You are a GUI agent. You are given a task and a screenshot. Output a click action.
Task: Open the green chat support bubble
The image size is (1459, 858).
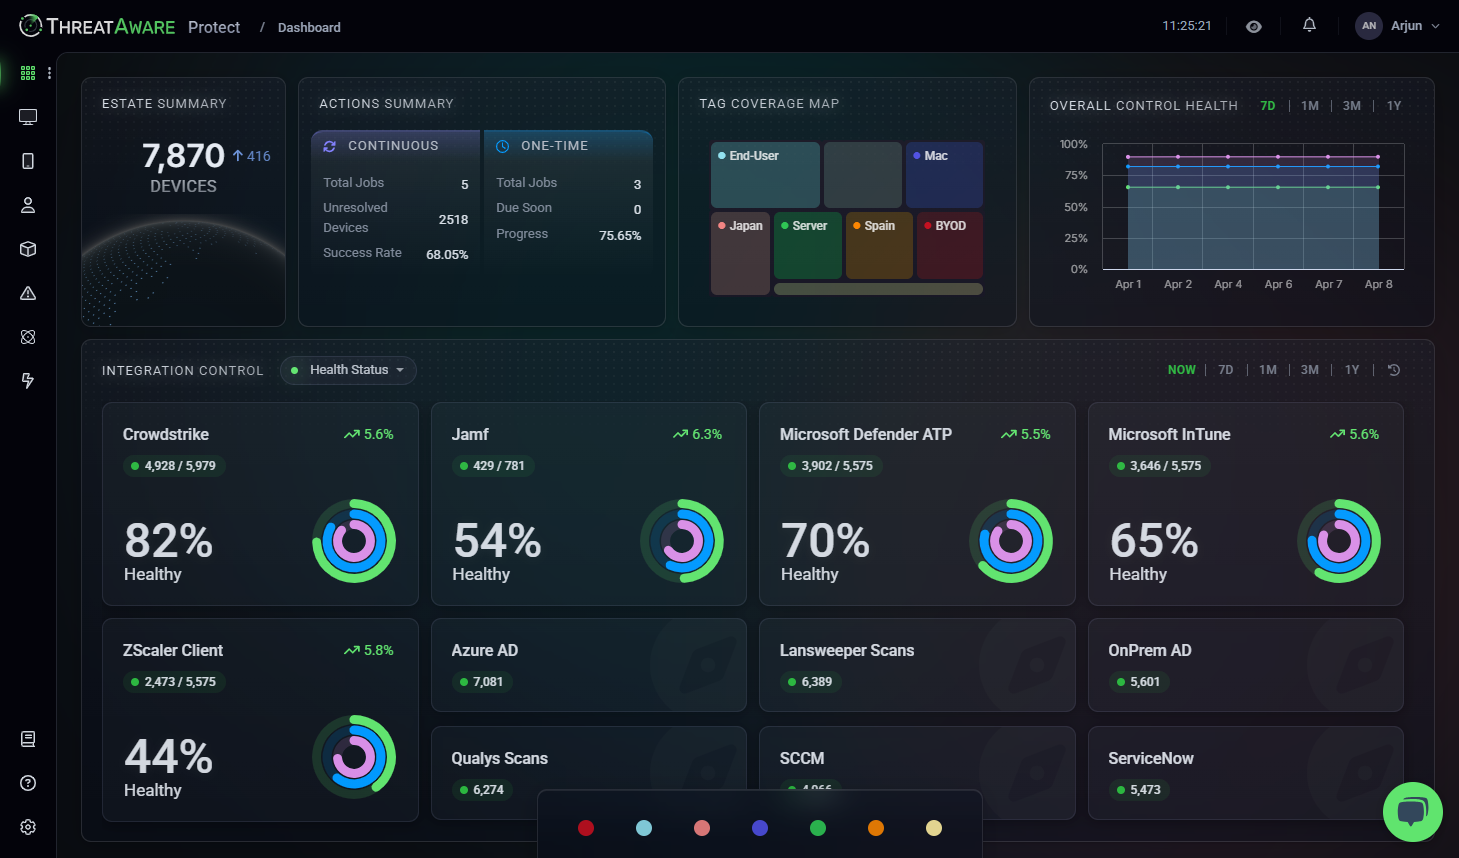pyautogui.click(x=1412, y=811)
